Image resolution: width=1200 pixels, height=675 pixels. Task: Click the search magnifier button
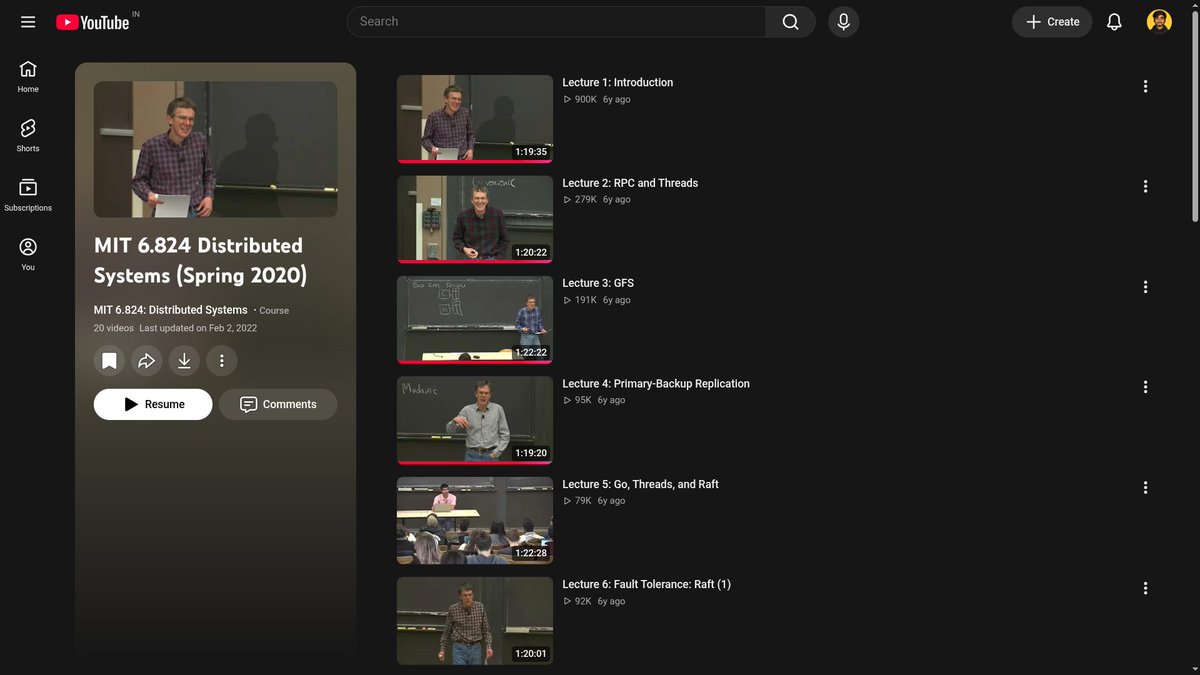(x=790, y=22)
